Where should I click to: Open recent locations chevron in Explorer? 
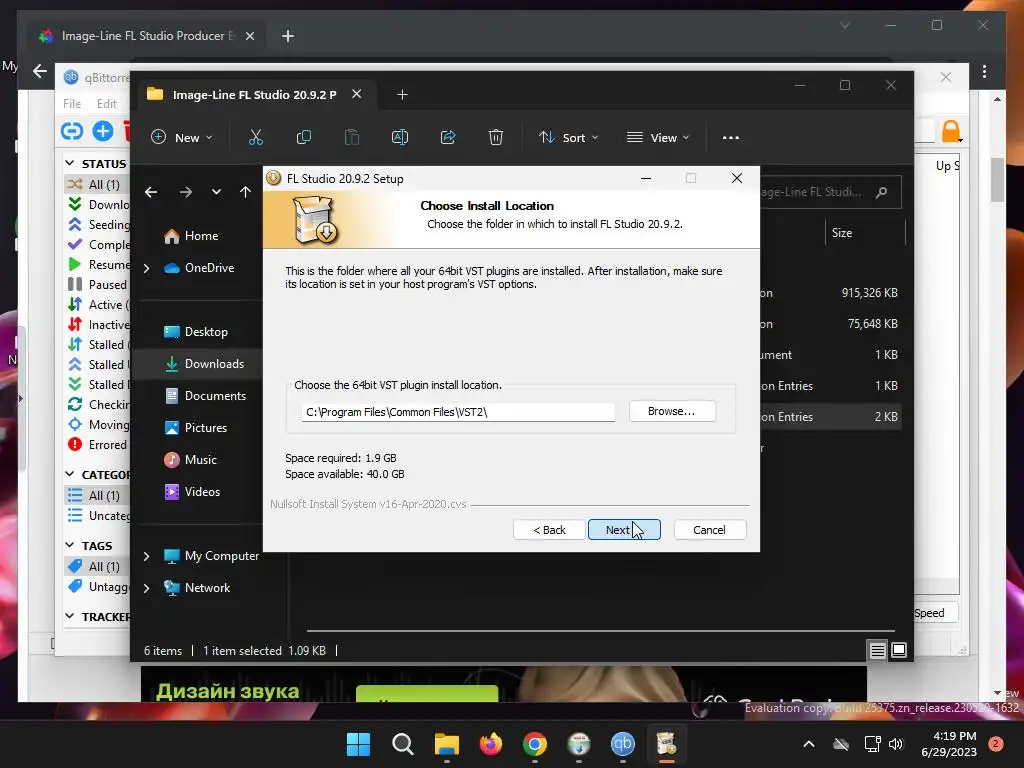[x=216, y=192]
